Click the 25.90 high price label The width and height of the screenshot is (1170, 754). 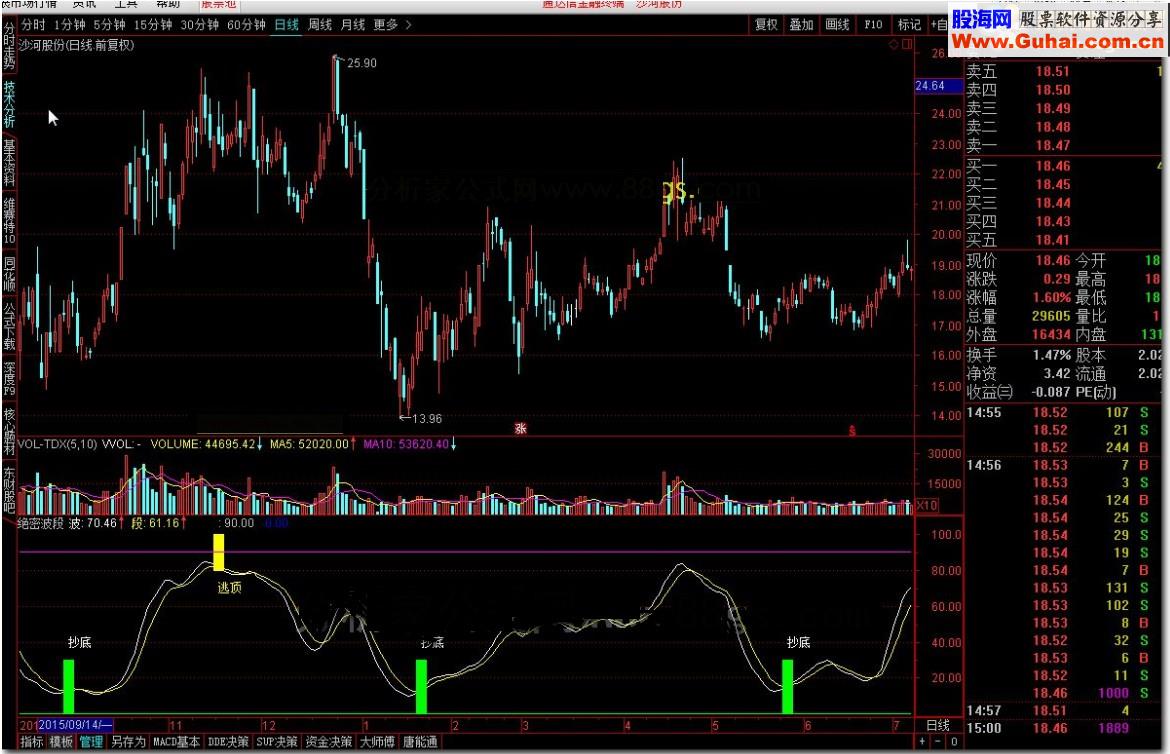click(x=362, y=63)
